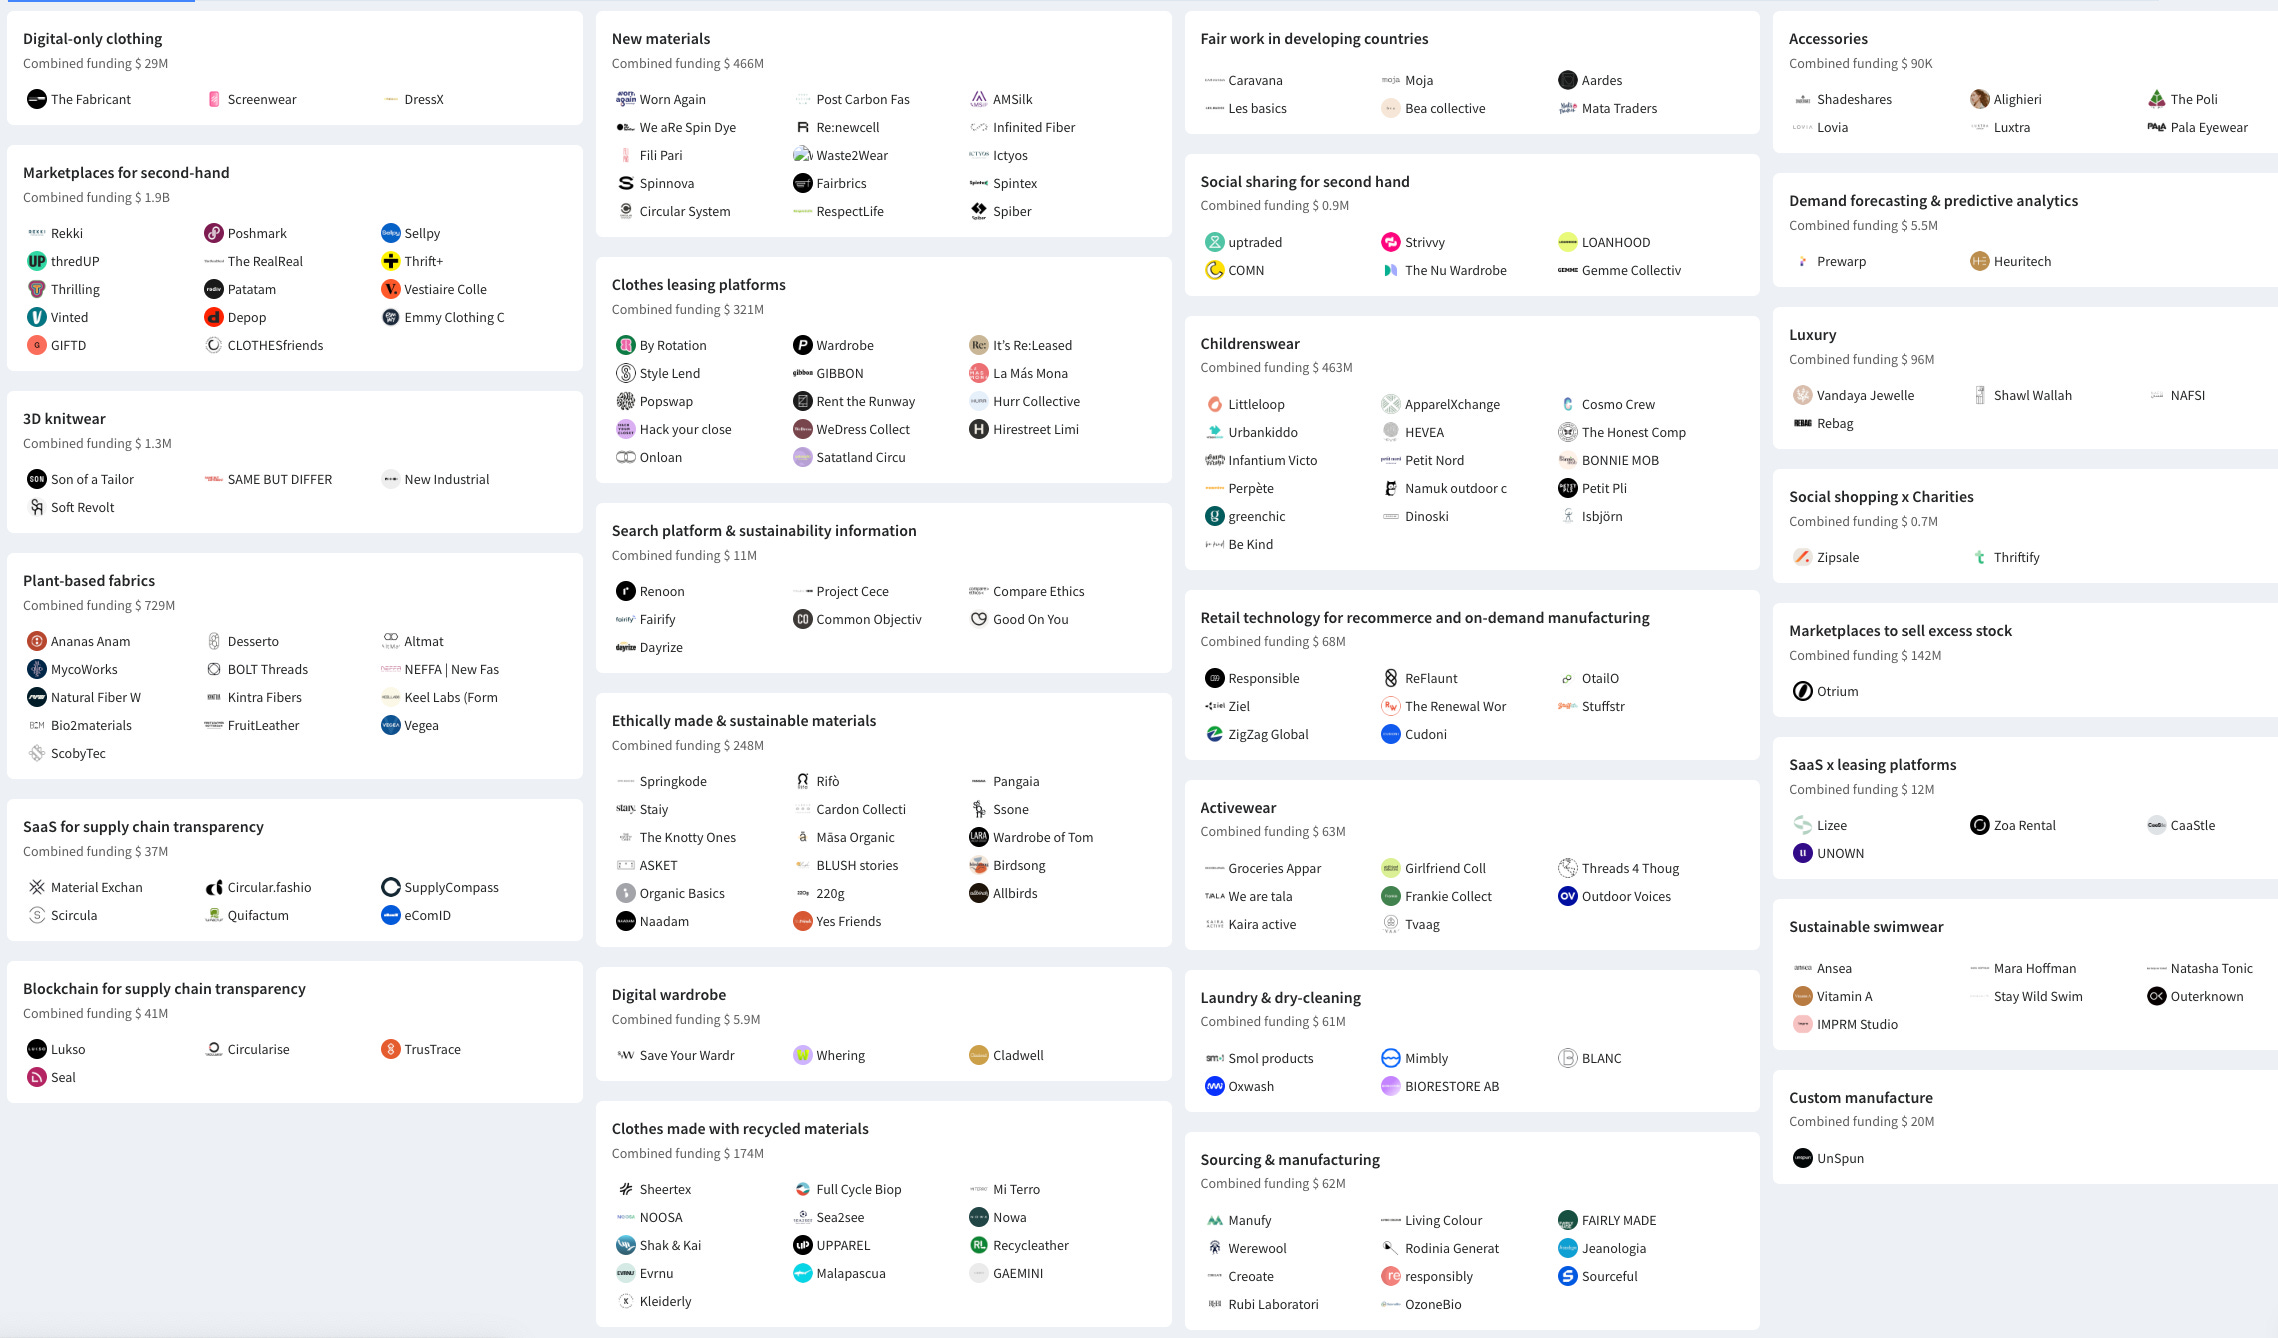Select the Childrenswear category heading
The image size is (2278, 1338).
point(1250,343)
